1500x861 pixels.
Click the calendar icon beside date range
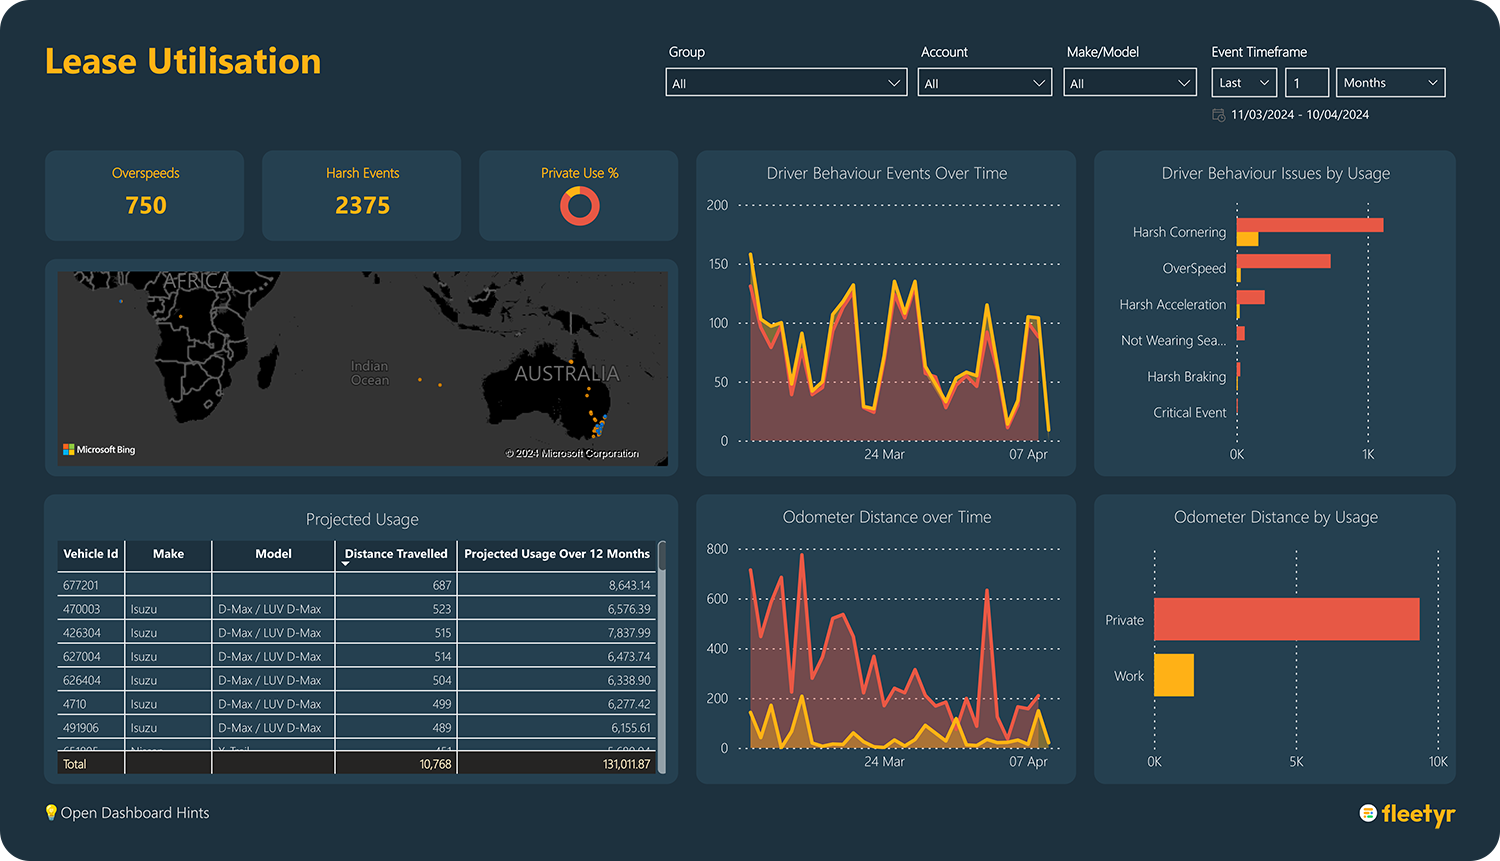[1218, 115]
